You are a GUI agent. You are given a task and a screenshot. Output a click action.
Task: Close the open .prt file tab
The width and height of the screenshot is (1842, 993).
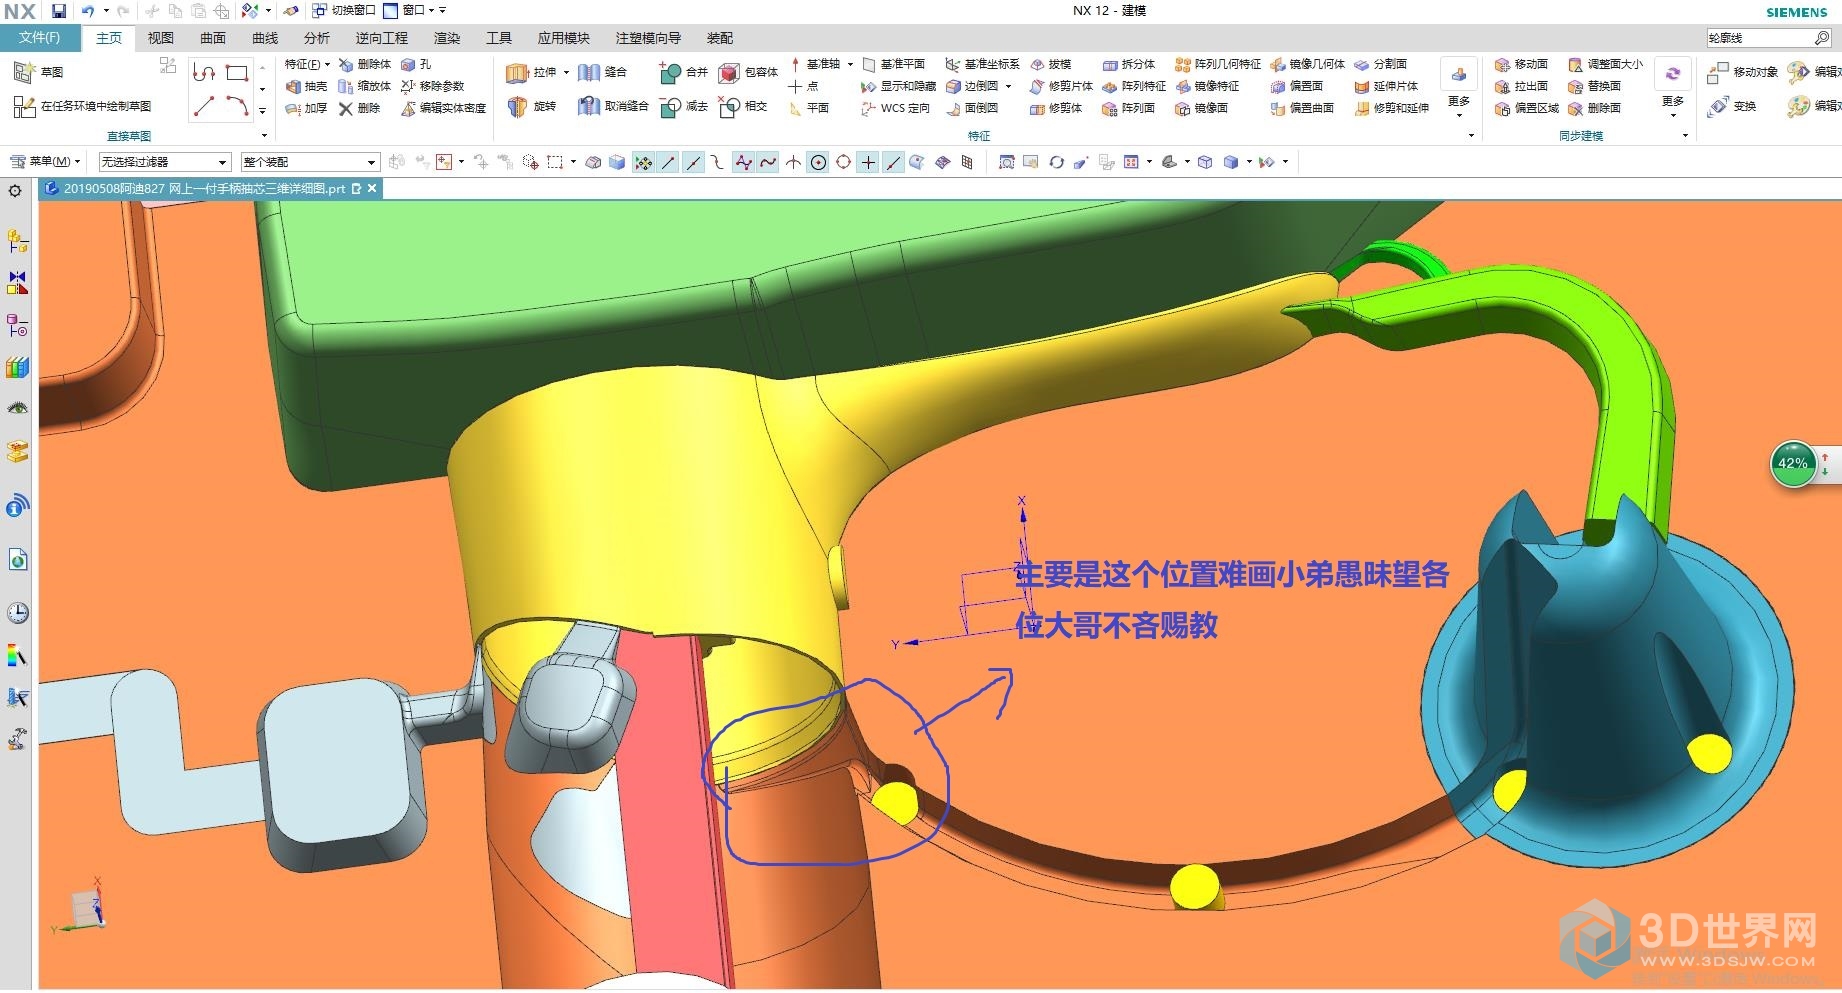(x=372, y=188)
